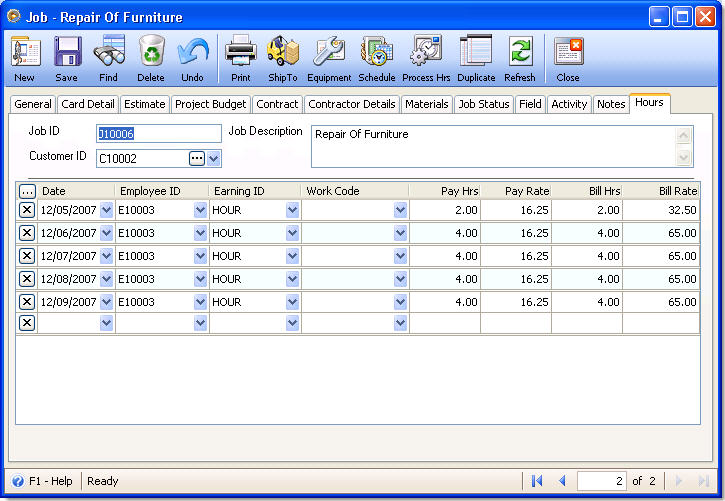Select the 32.50 Bill Rate cell
The image size is (725, 501).
[x=661, y=210]
